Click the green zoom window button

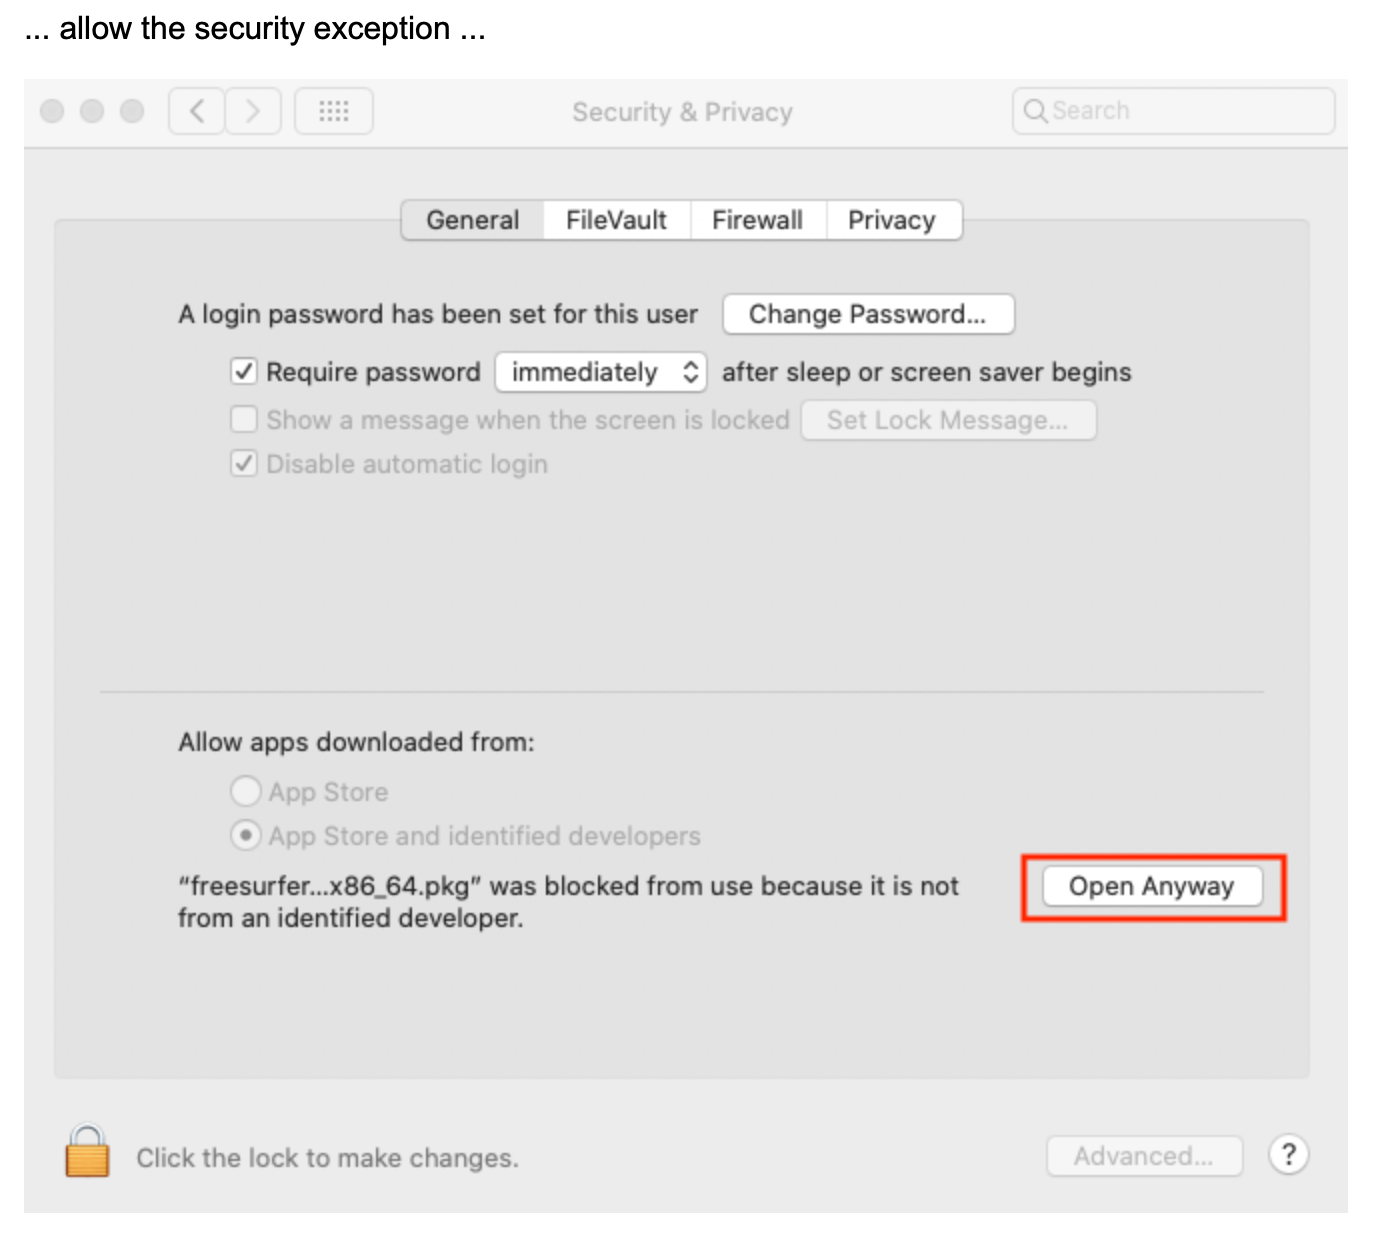click(x=132, y=111)
